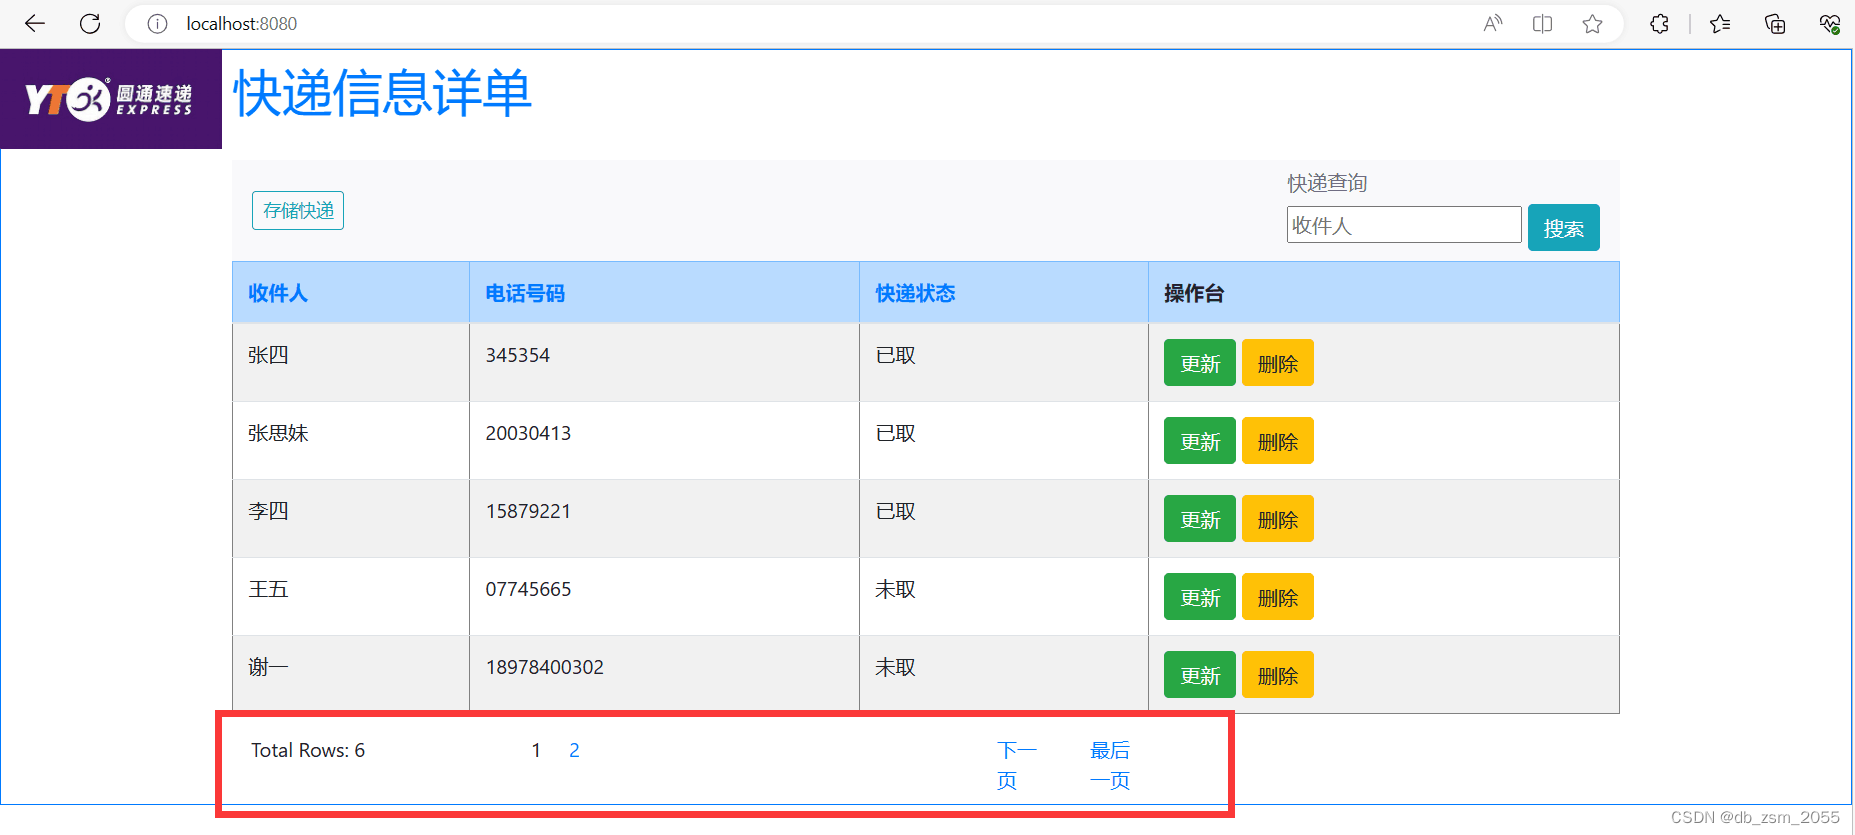Click the 快递信息详单 page heading

pyautogui.click(x=382, y=93)
